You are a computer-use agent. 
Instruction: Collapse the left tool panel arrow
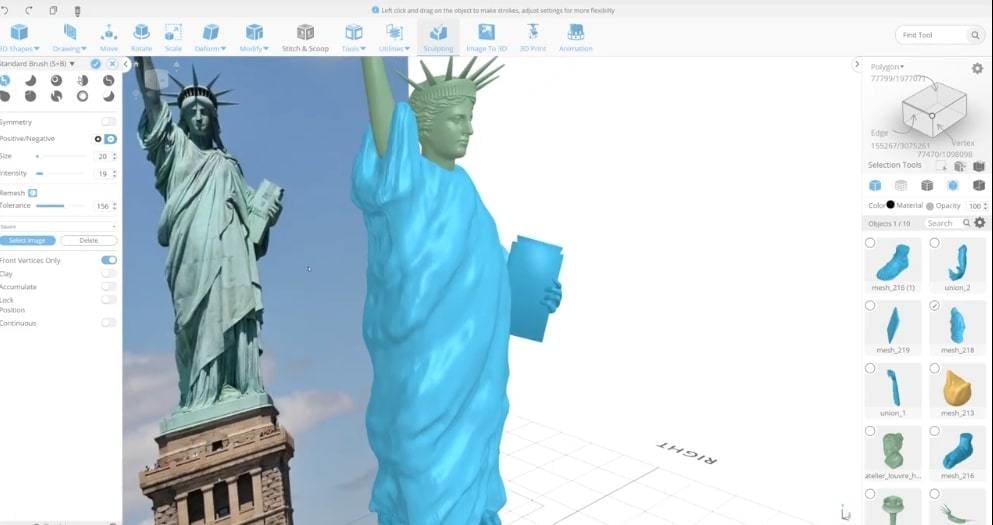(125, 64)
